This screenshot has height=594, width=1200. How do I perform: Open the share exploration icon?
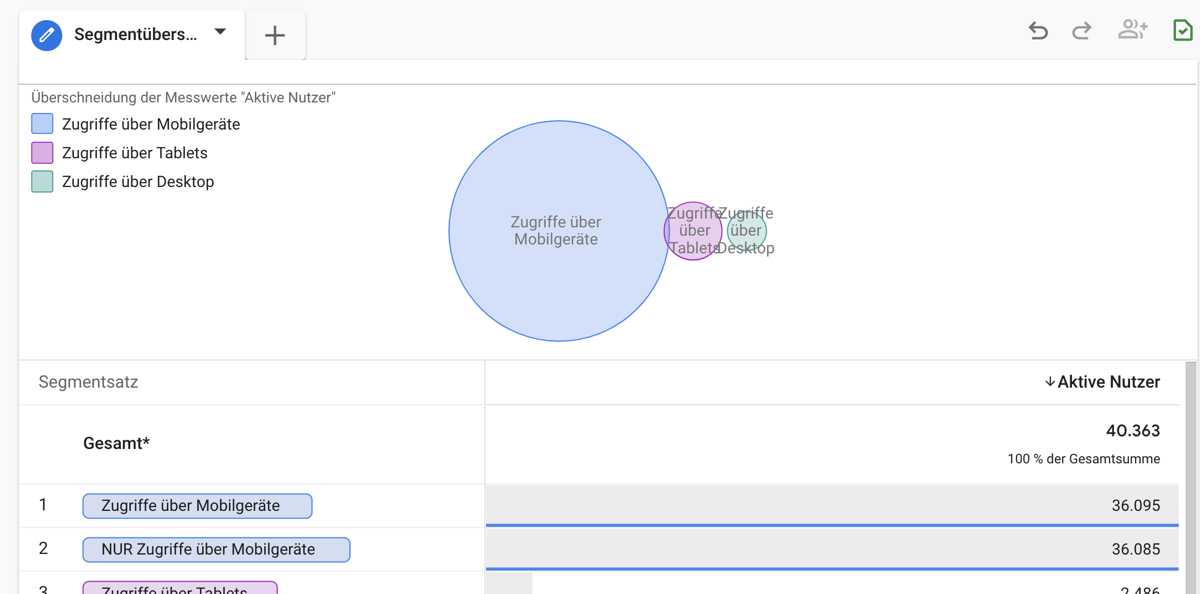[x=1133, y=31]
